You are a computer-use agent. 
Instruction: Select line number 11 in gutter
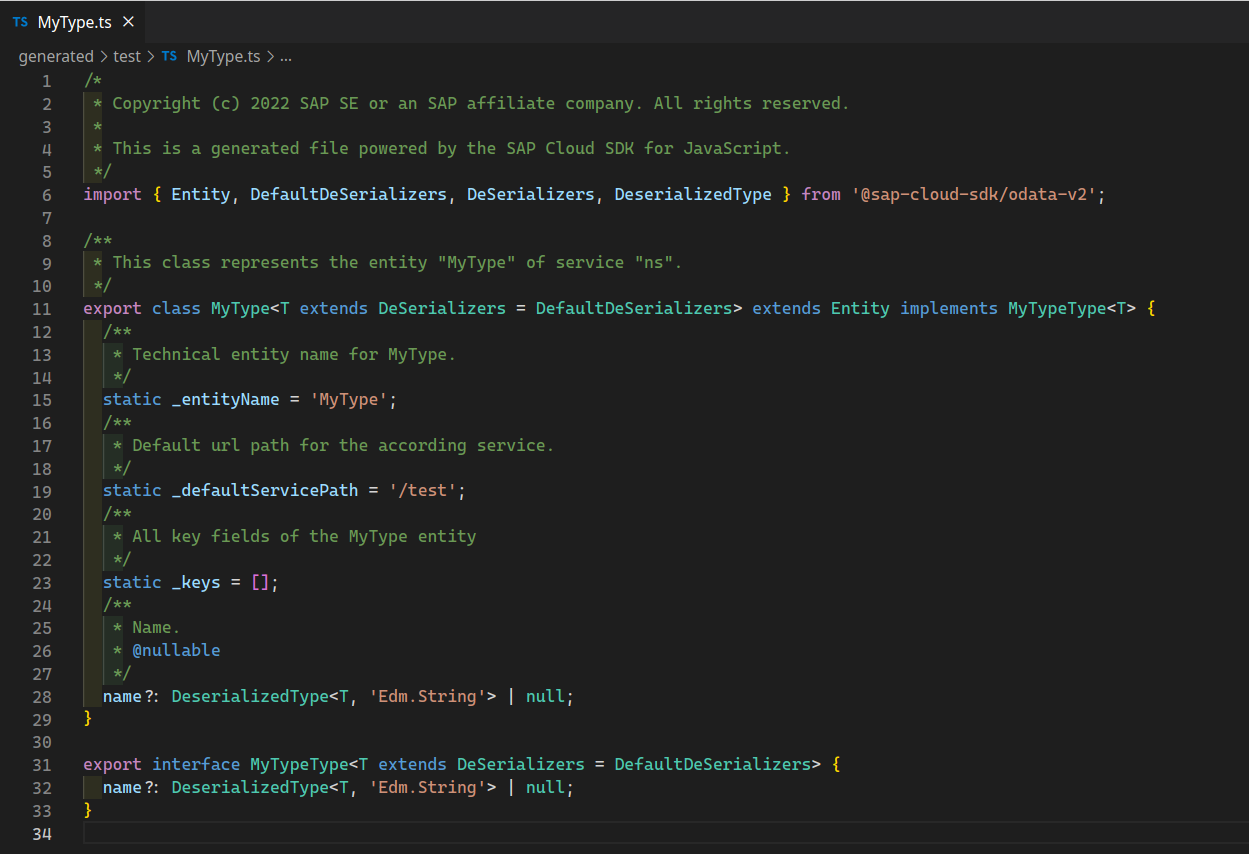click(42, 309)
